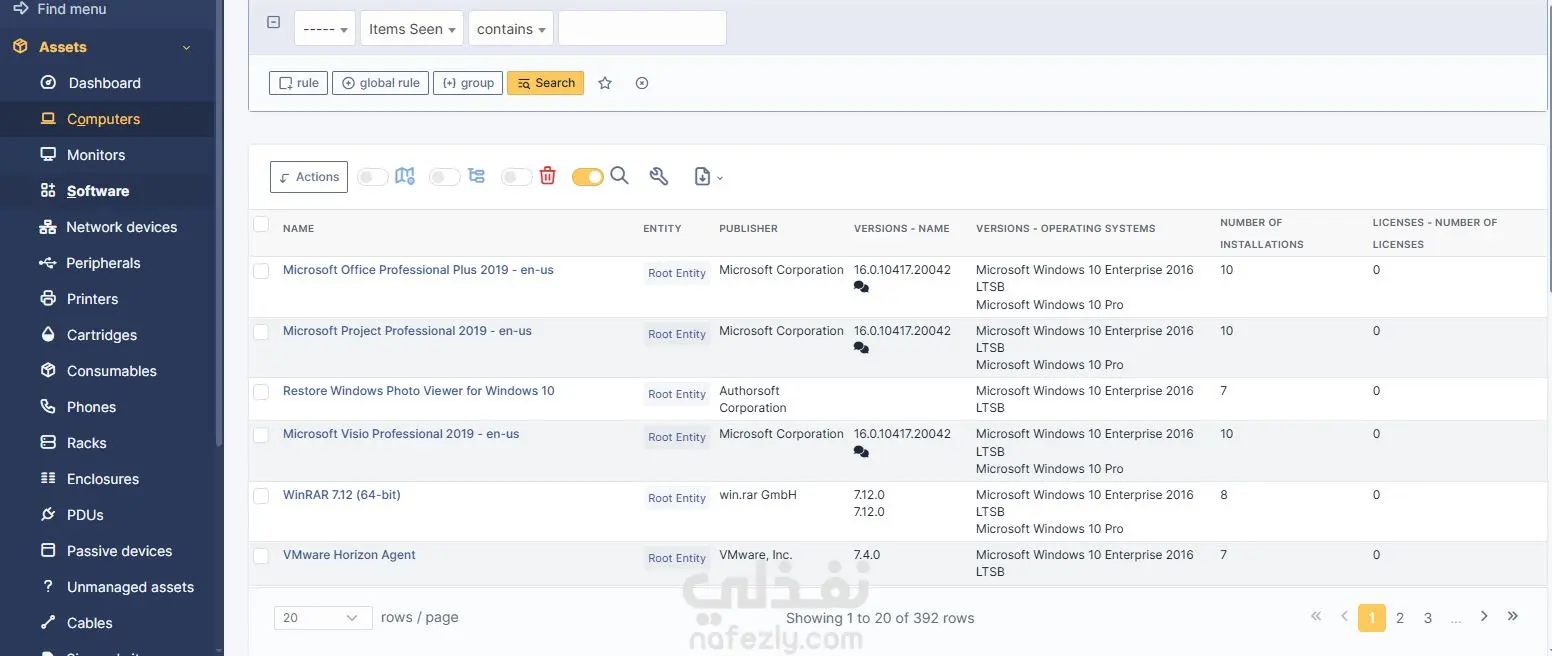Go to the next page arrow

[1484, 616]
